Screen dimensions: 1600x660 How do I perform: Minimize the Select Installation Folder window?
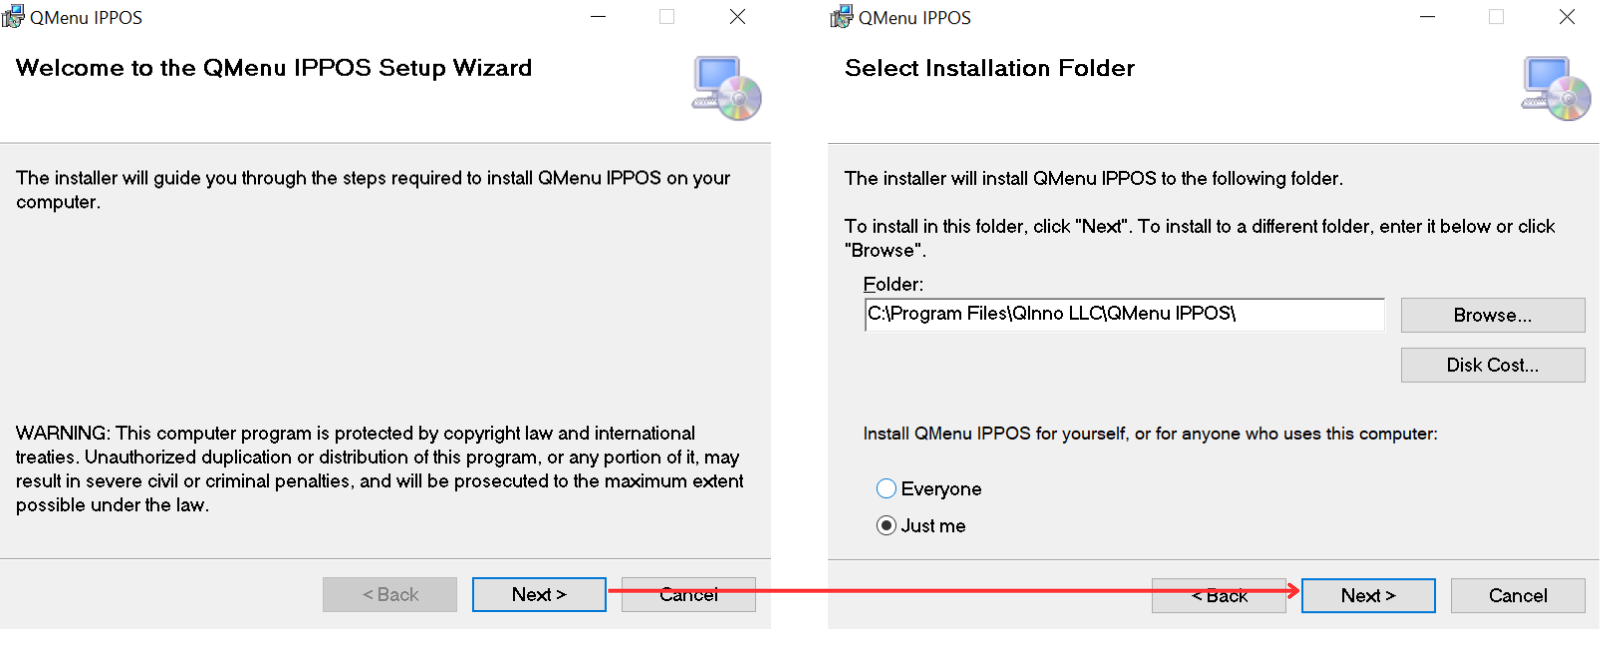click(x=1427, y=17)
